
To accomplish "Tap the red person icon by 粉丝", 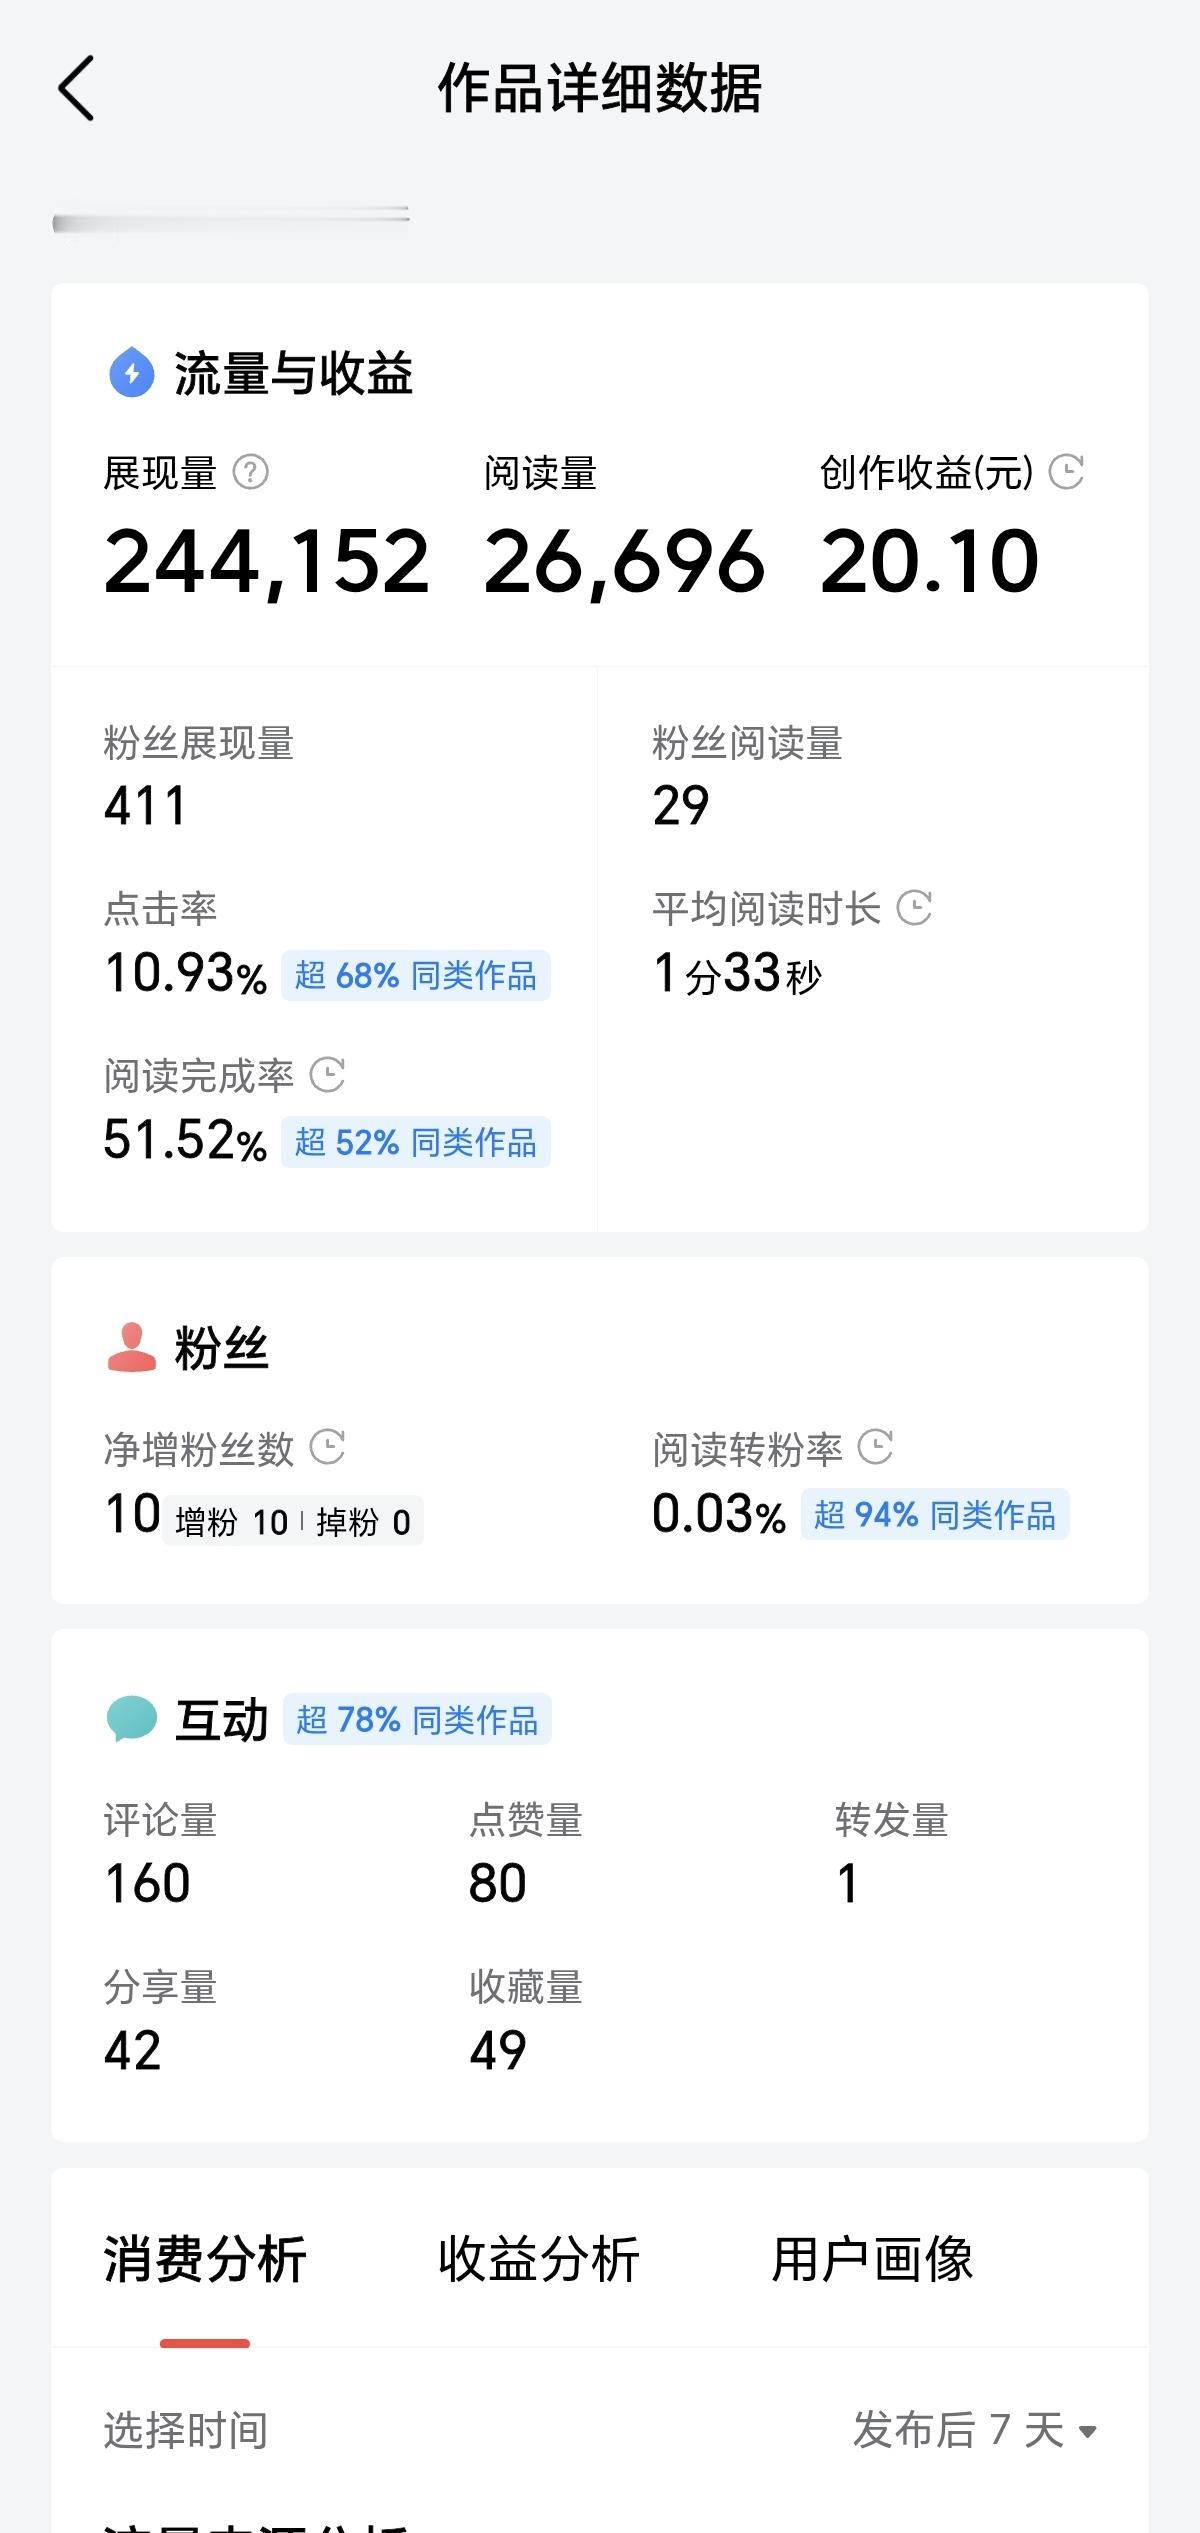I will (132, 1347).
